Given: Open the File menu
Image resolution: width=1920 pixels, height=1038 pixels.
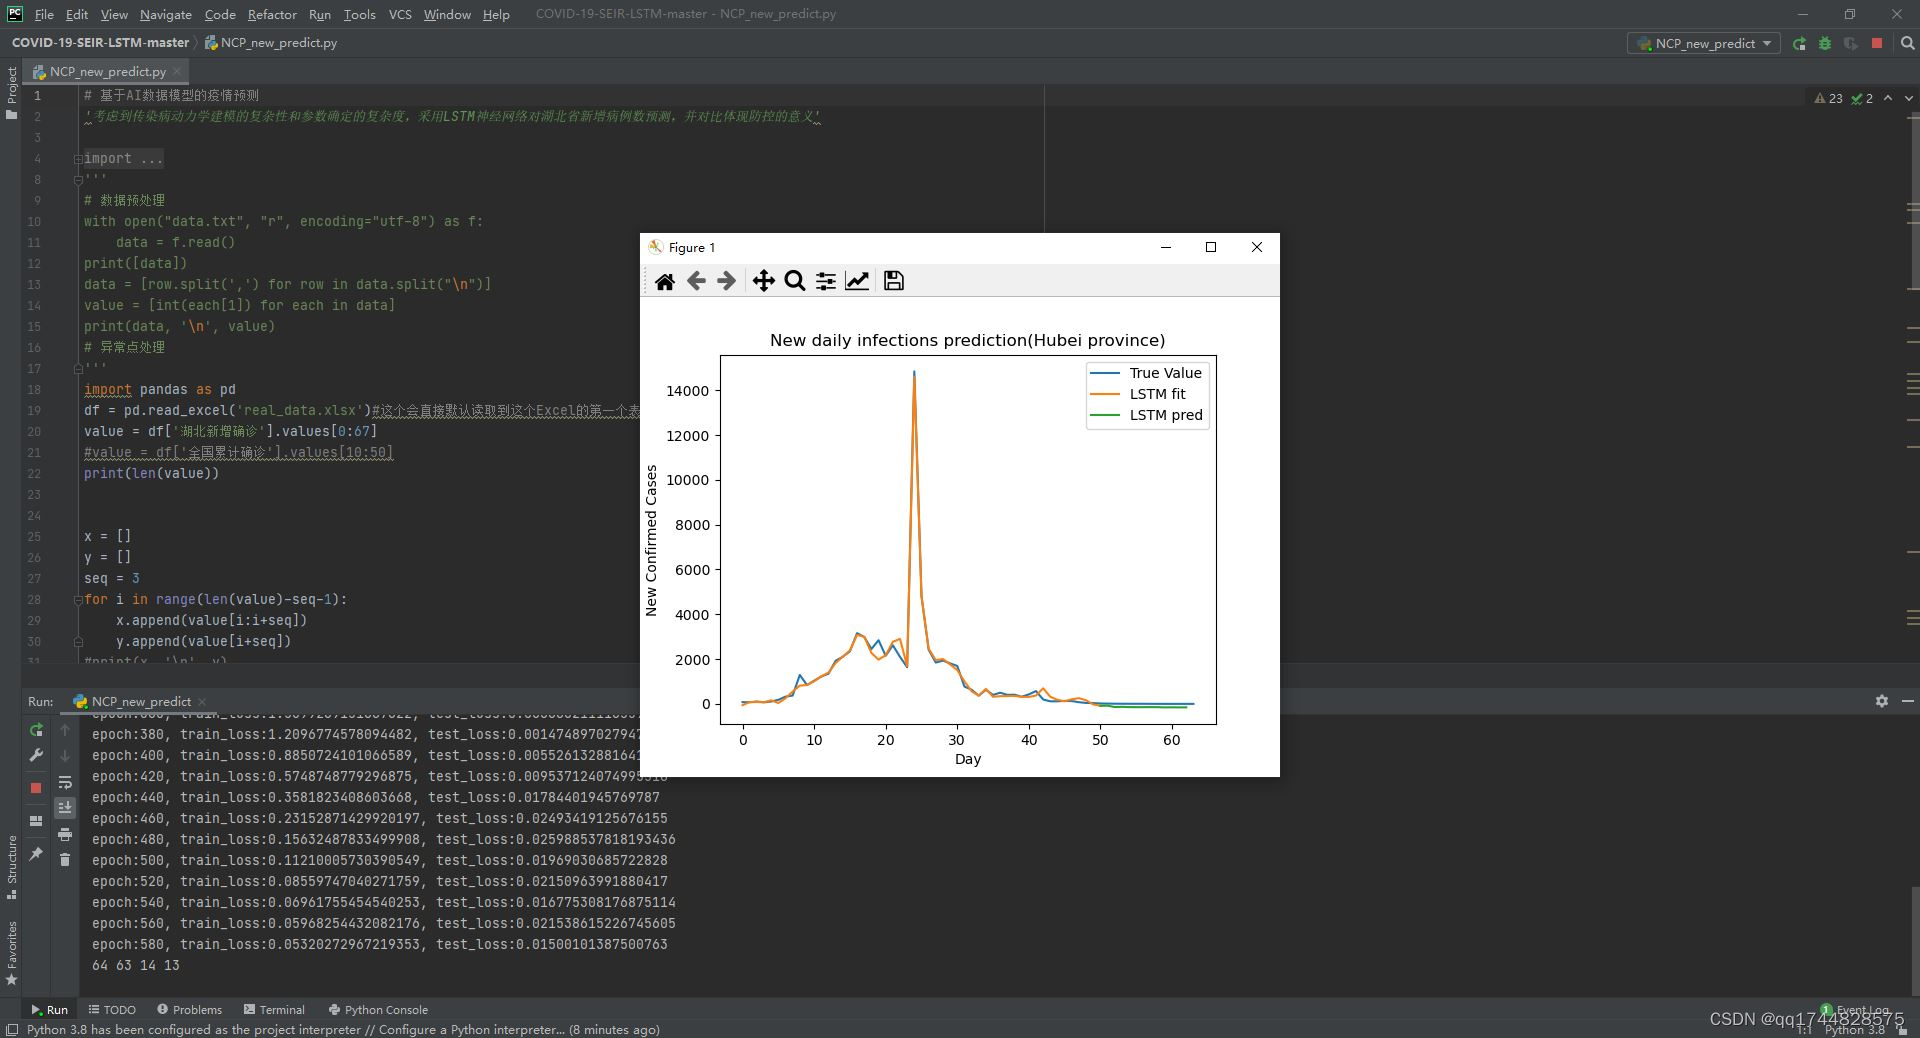Looking at the screenshot, I should tap(44, 14).
